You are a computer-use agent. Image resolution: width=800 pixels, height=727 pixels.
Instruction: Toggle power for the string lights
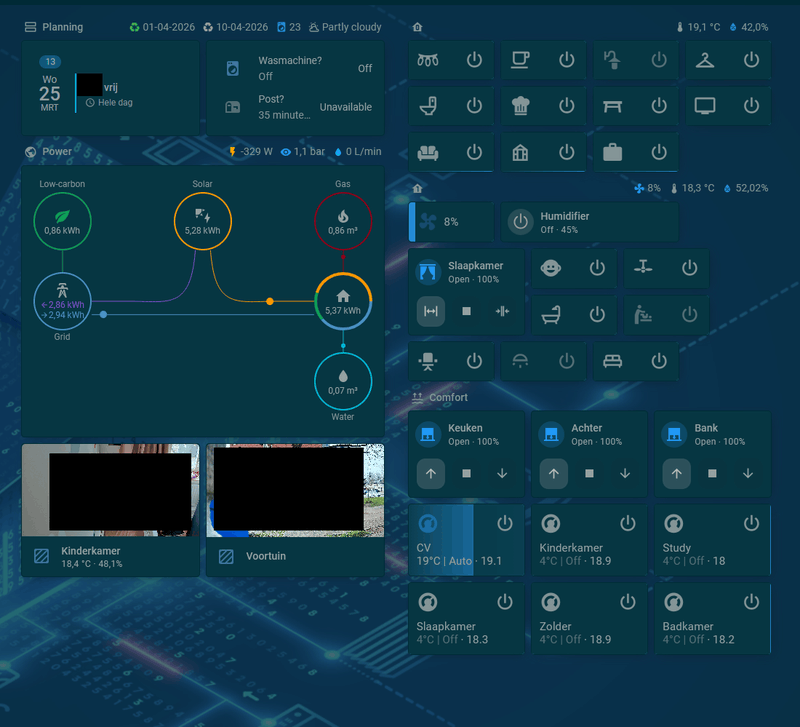coord(474,60)
